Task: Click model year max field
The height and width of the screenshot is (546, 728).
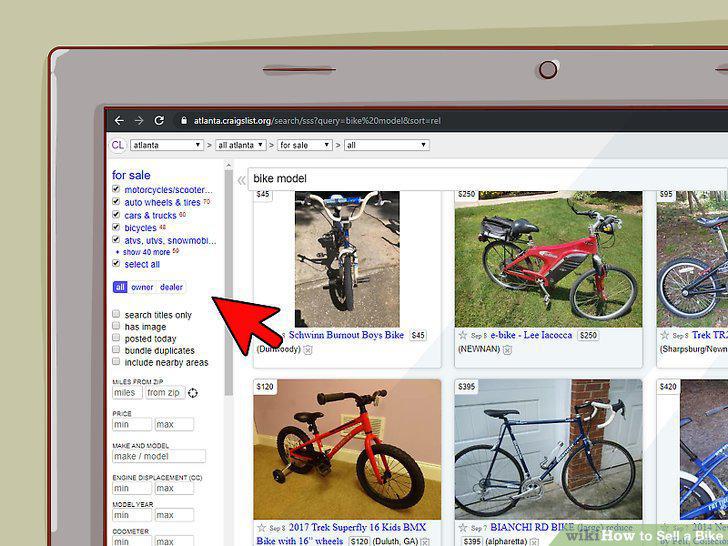Action: click(x=174, y=515)
